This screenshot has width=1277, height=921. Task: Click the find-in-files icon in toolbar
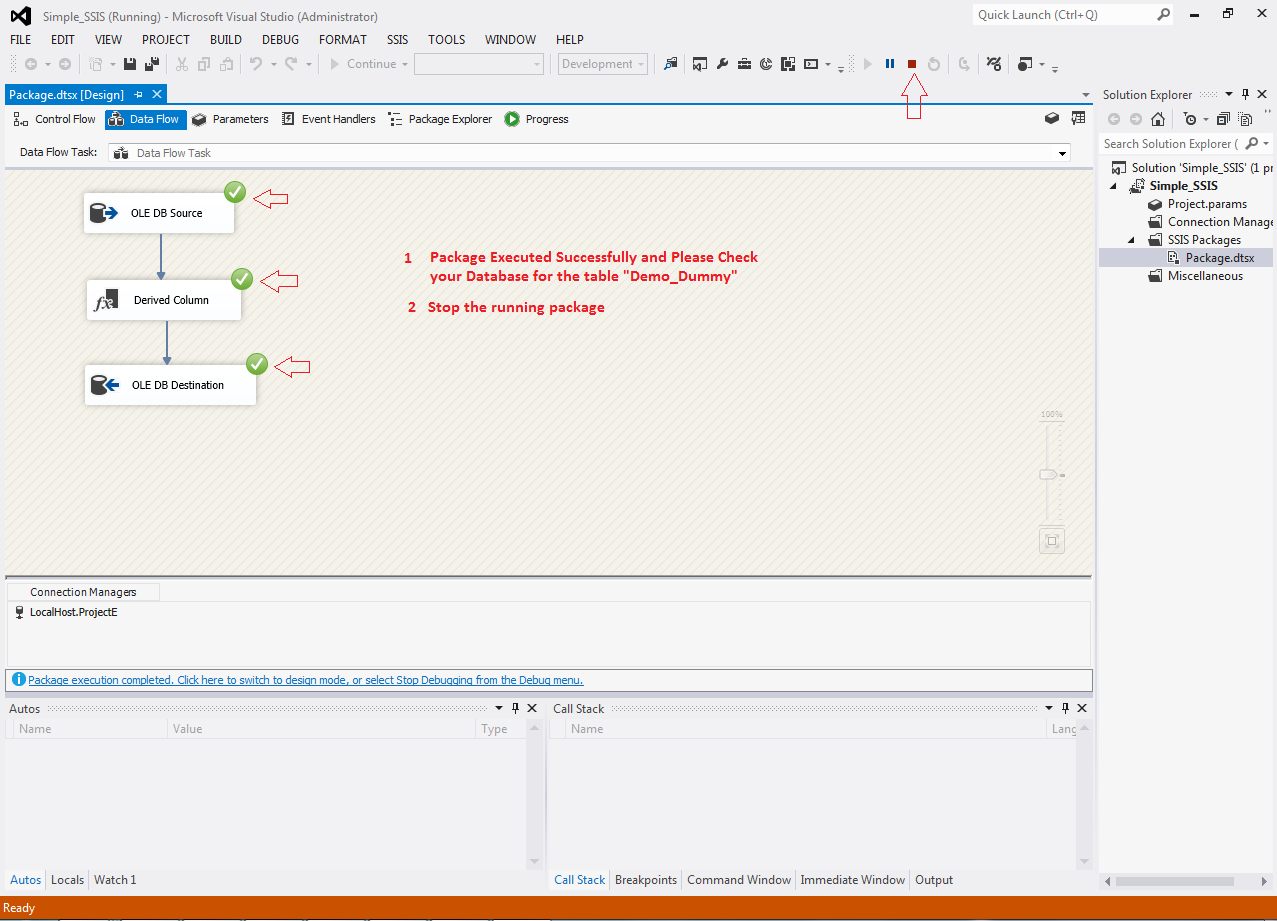click(x=670, y=64)
